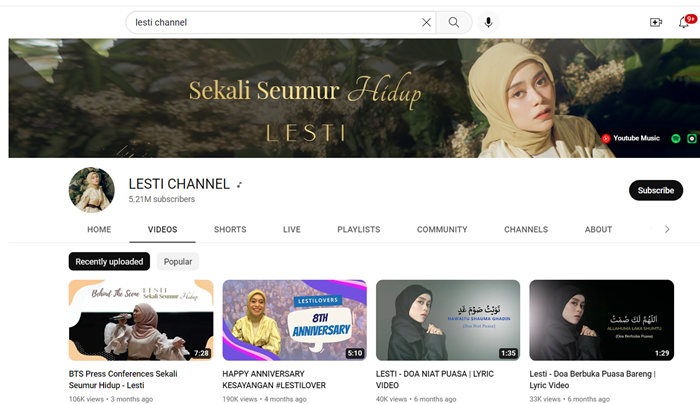Click the 33K views 6 months ago text
This screenshot has height=404, width=700.
570,399
